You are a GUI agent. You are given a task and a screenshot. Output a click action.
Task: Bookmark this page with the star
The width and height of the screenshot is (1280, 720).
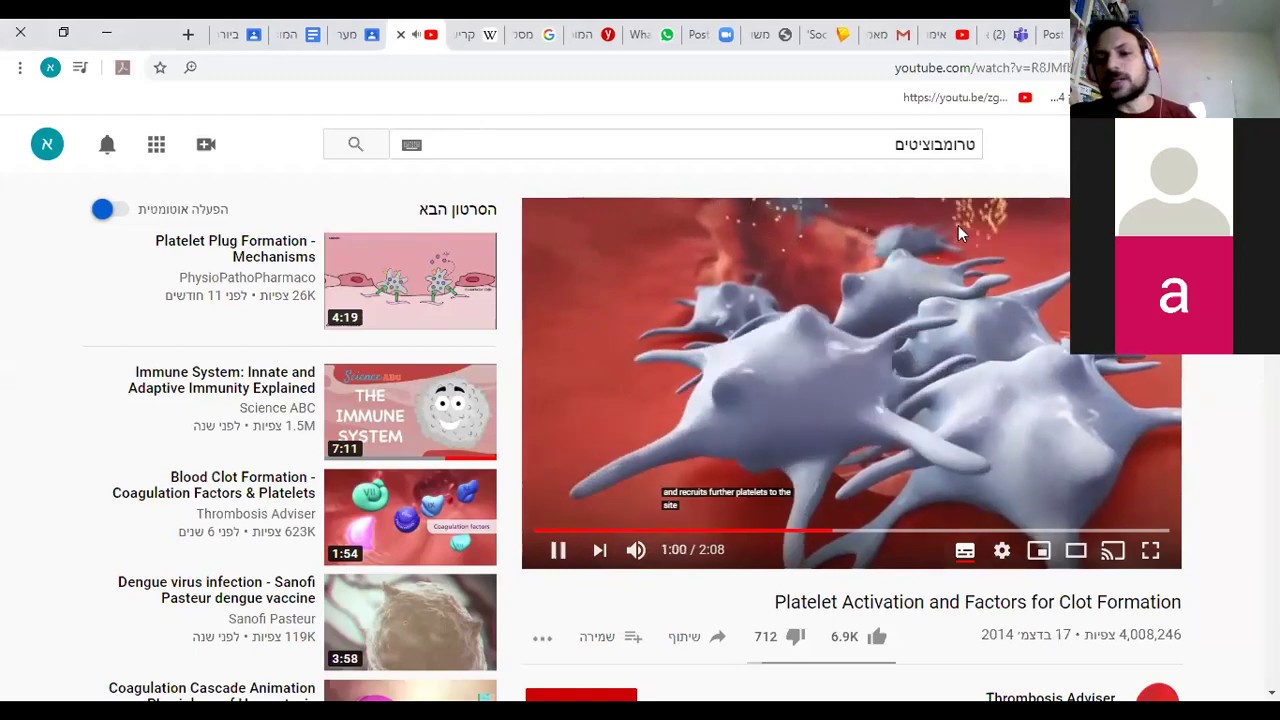pos(160,67)
